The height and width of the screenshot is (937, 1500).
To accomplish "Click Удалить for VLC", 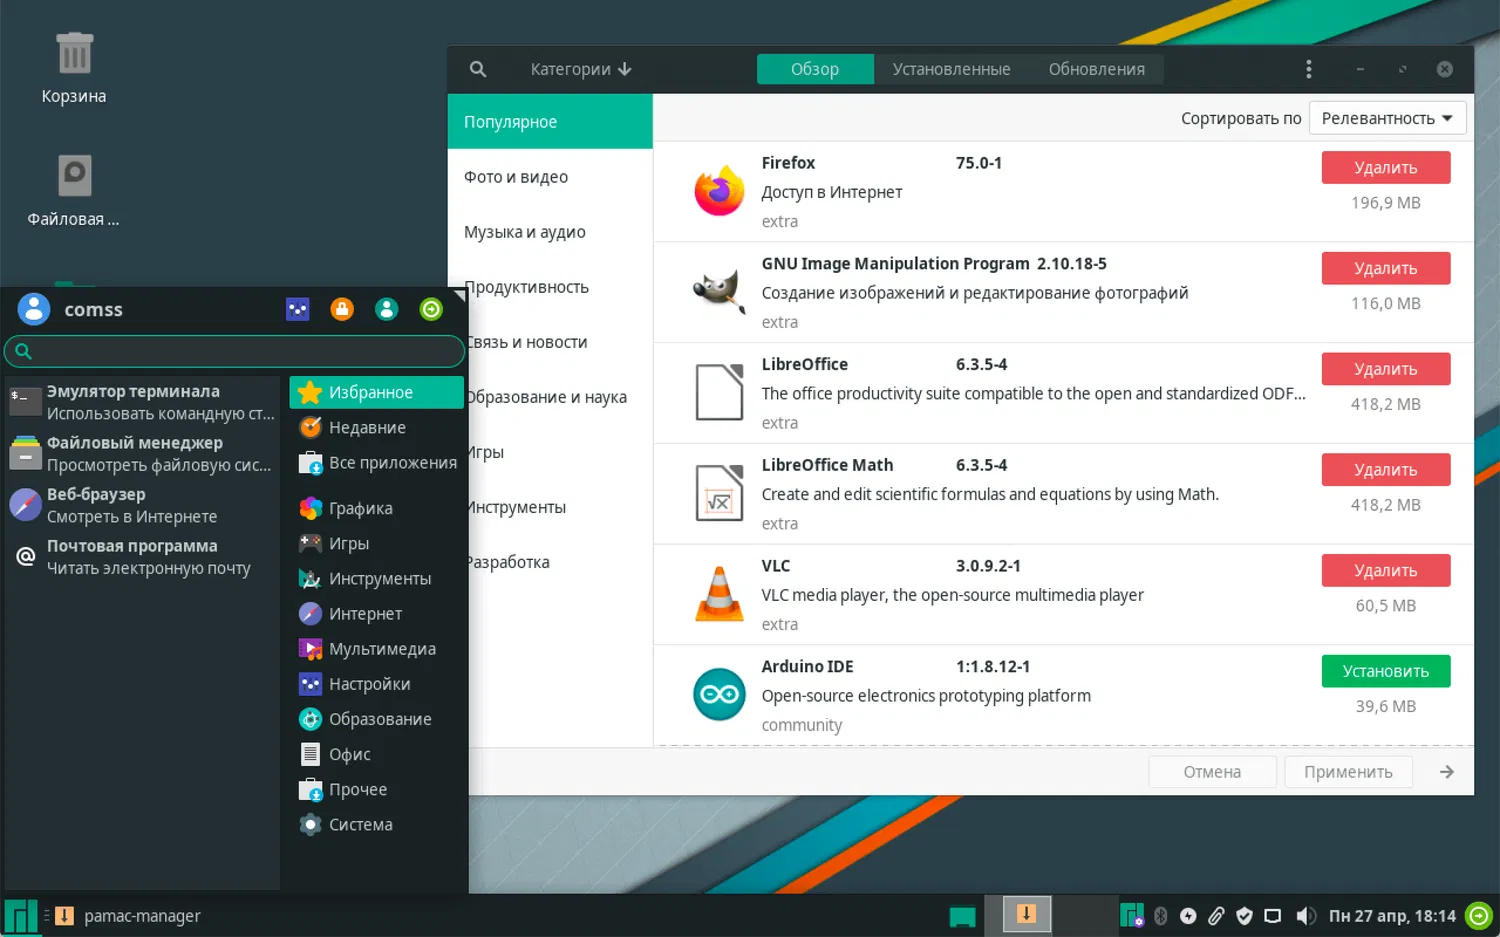I will 1385,570.
